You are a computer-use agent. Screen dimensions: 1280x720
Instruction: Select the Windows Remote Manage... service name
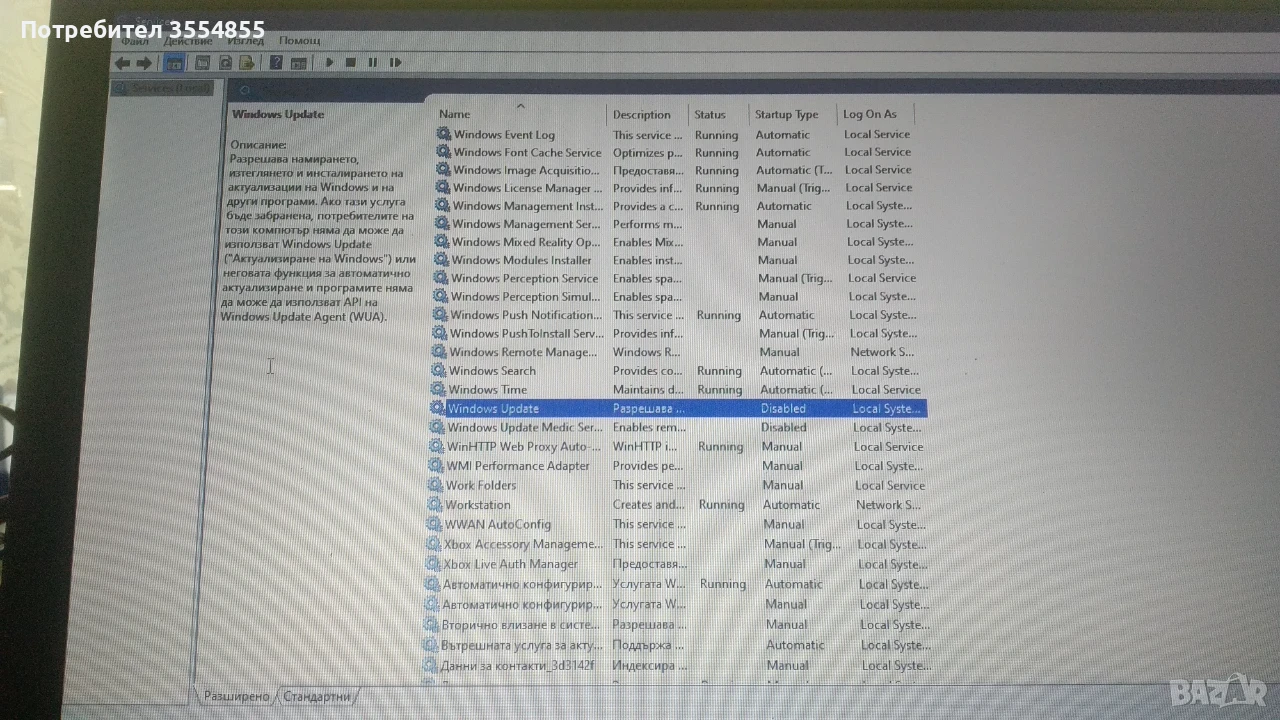523,352
